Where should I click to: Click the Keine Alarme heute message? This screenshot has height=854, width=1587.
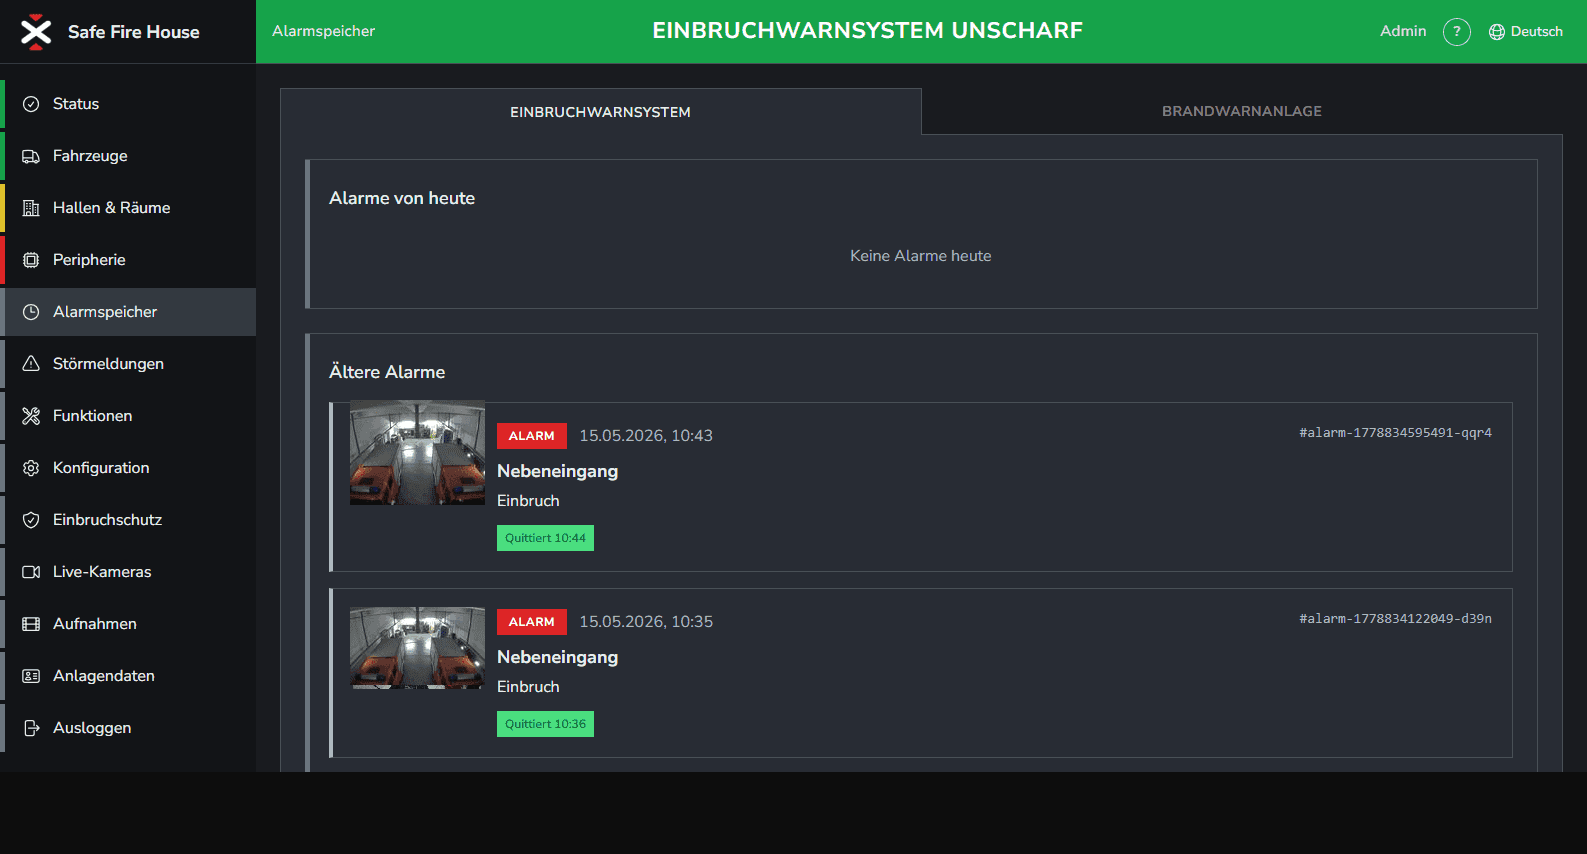[920, 256]
